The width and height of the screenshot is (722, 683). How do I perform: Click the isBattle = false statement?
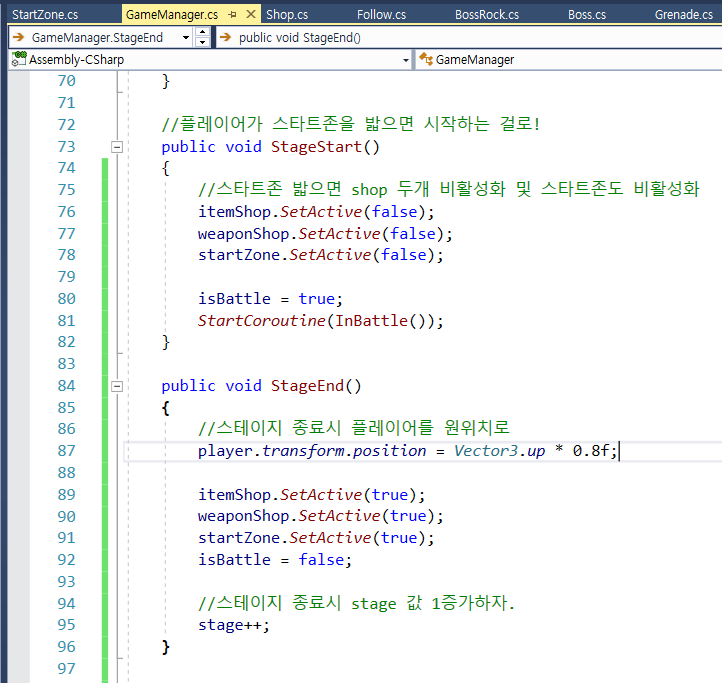click(275, 560)
